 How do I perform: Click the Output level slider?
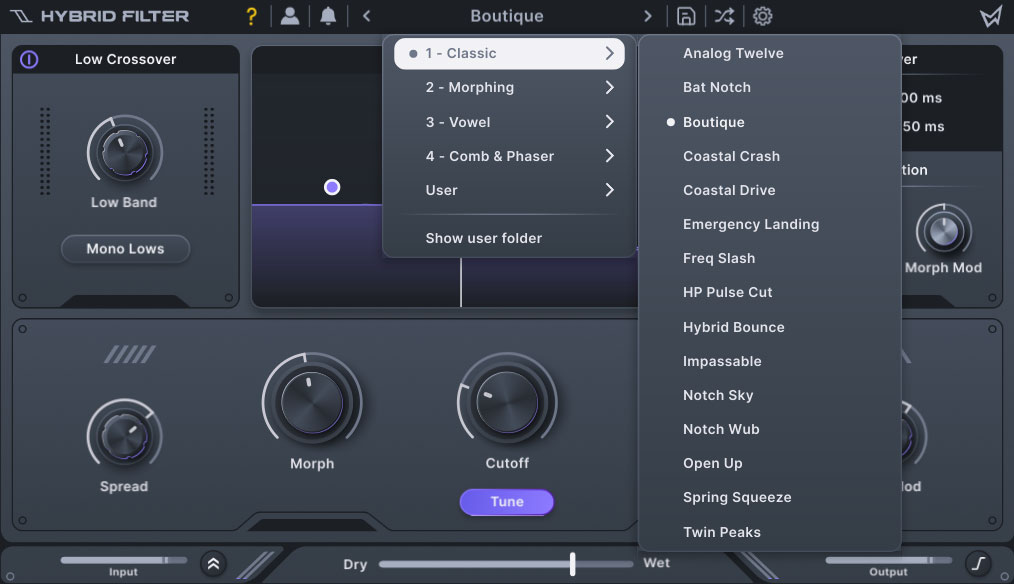pos(889,560)
